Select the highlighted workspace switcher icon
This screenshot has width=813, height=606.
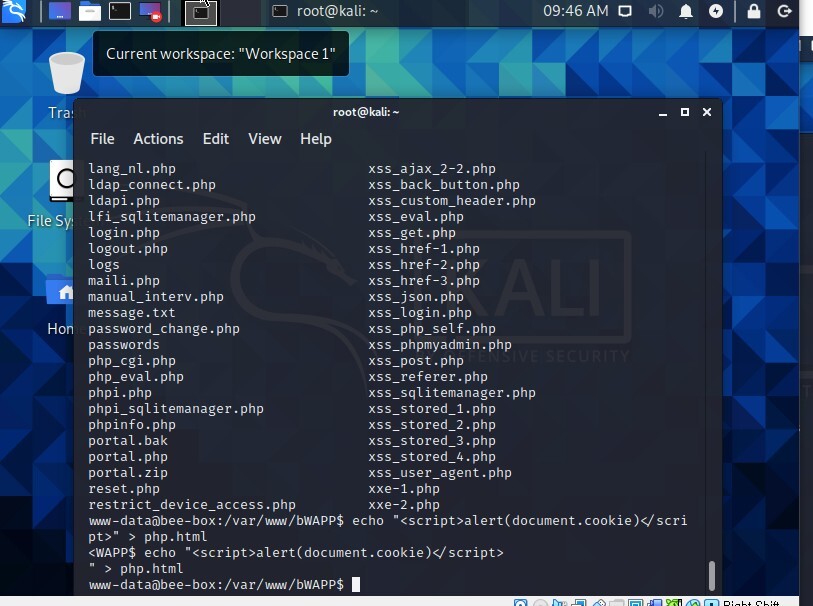(x=201, y=12)
